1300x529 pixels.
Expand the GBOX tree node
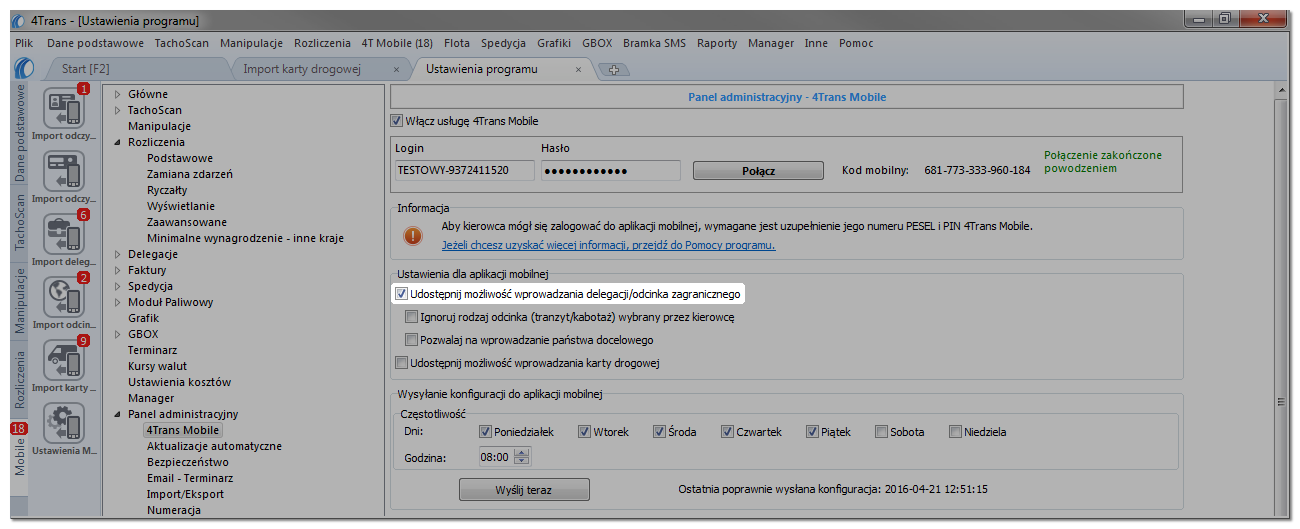pyautogui.click(x=118, y=334)
